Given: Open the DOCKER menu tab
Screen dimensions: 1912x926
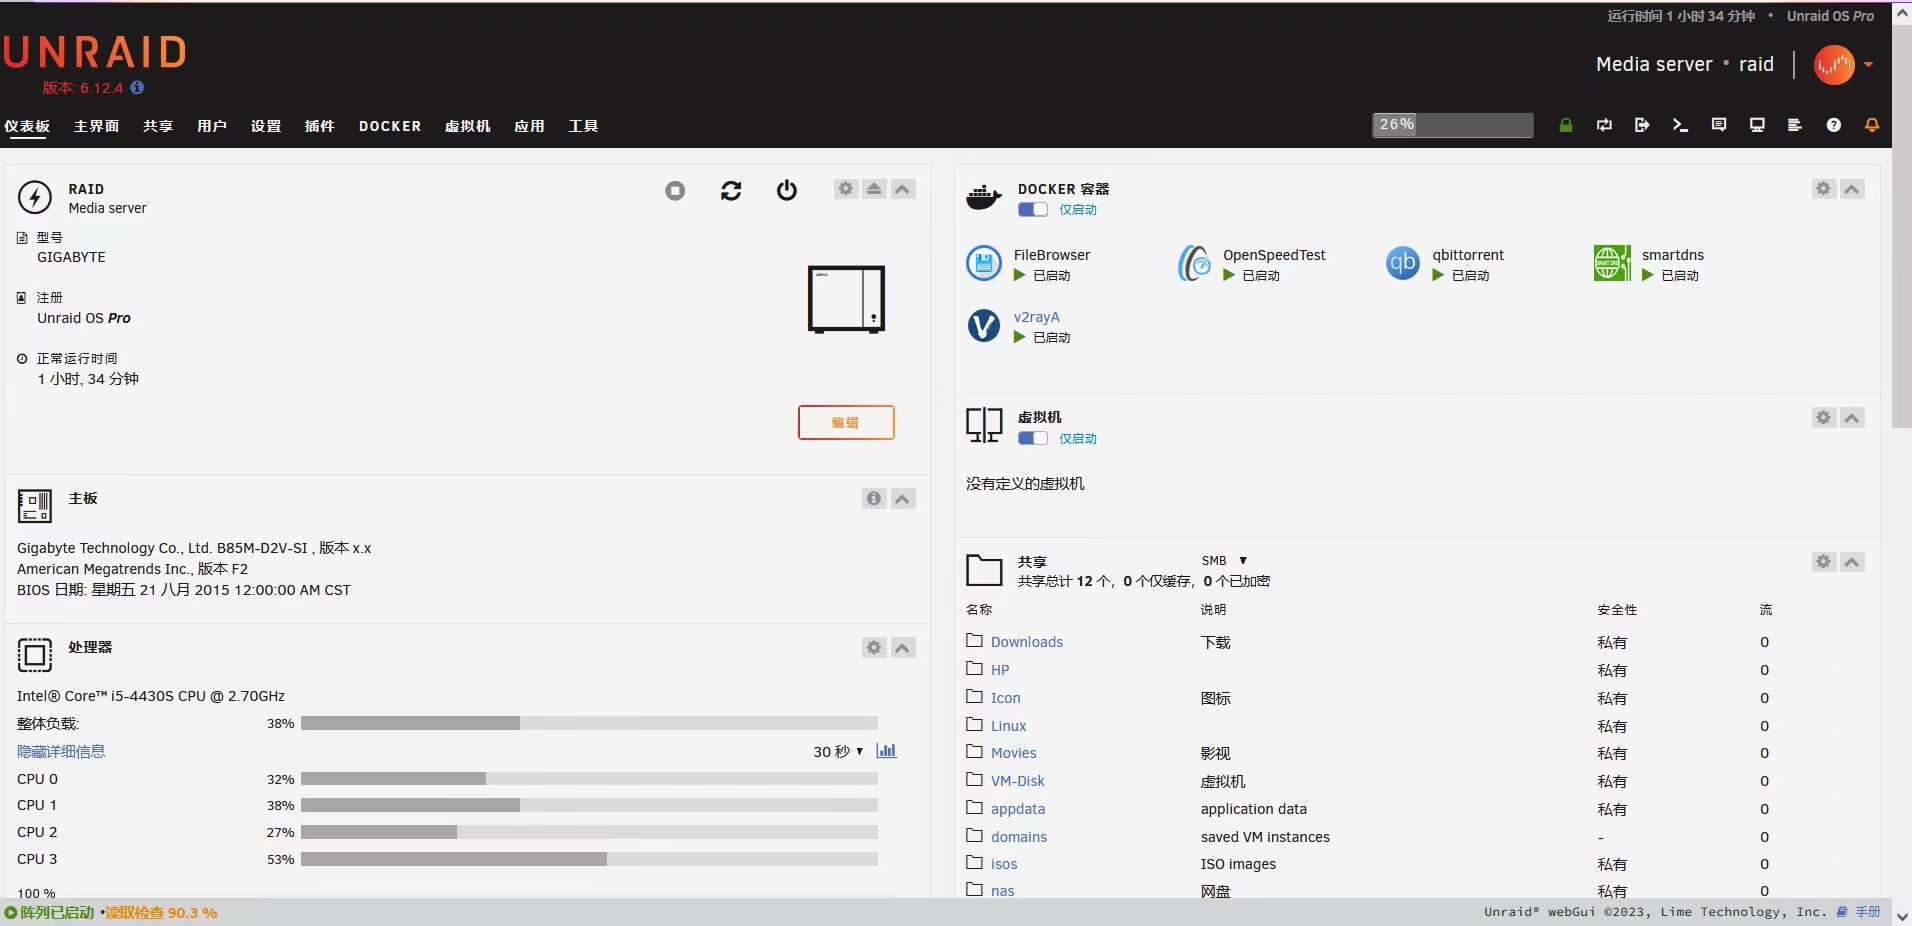Looking at the screenshot, I should pos(390,126).
